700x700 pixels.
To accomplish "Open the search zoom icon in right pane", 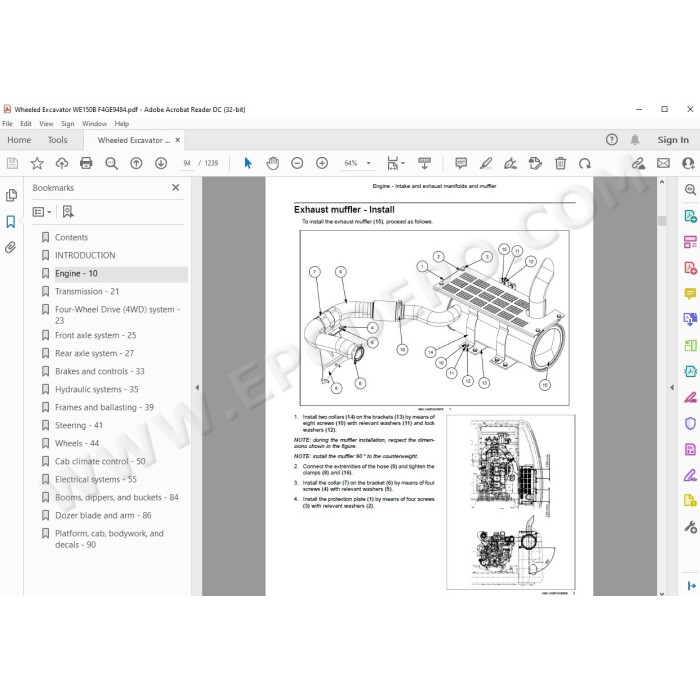I will pos(690,190).
